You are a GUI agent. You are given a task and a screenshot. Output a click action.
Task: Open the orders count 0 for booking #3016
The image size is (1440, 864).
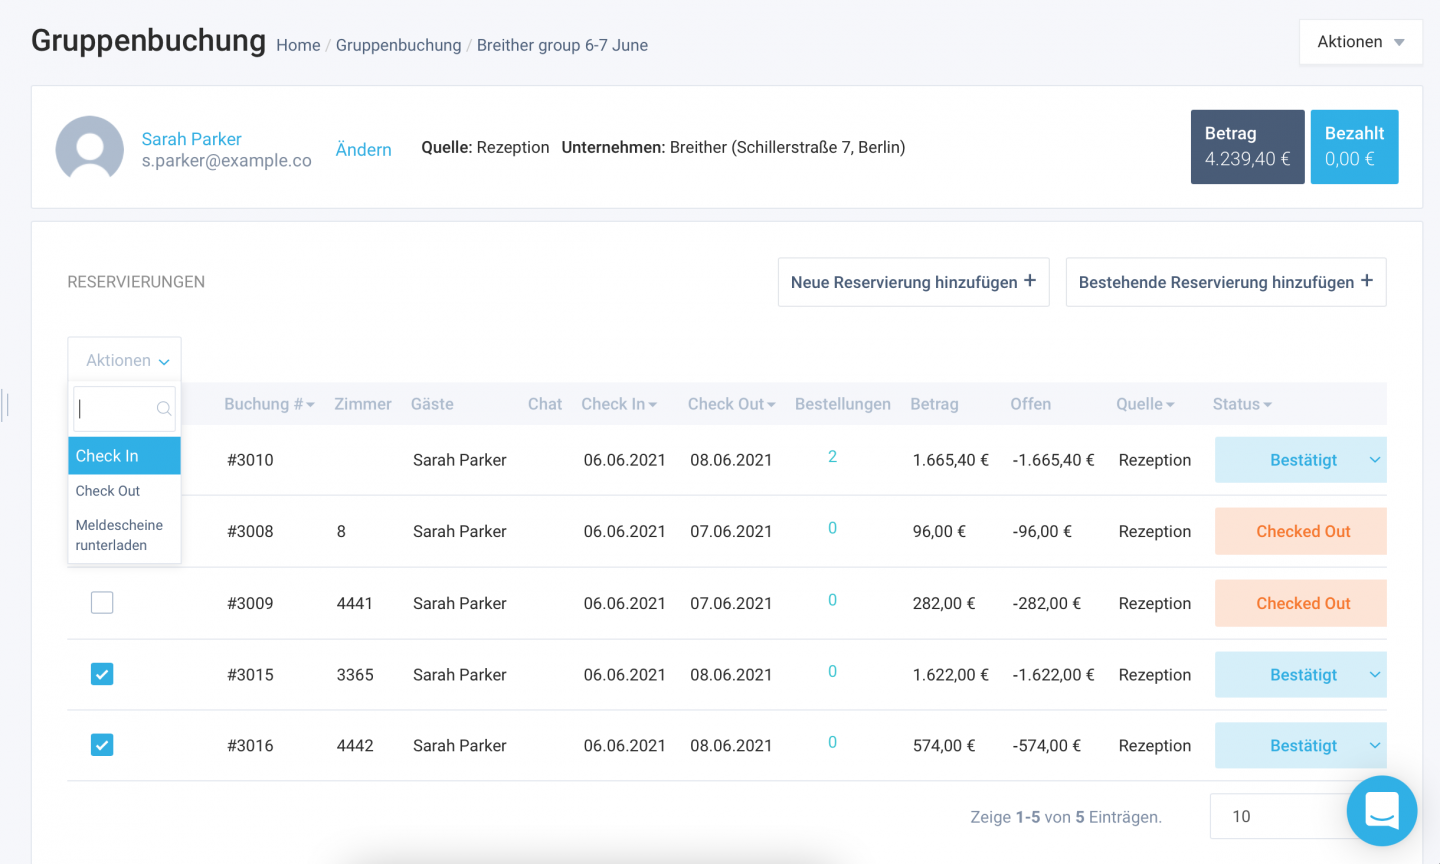point(832,742)
